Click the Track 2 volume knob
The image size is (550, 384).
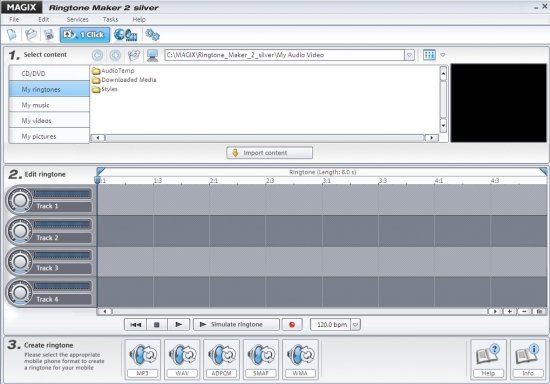point(20,231)
